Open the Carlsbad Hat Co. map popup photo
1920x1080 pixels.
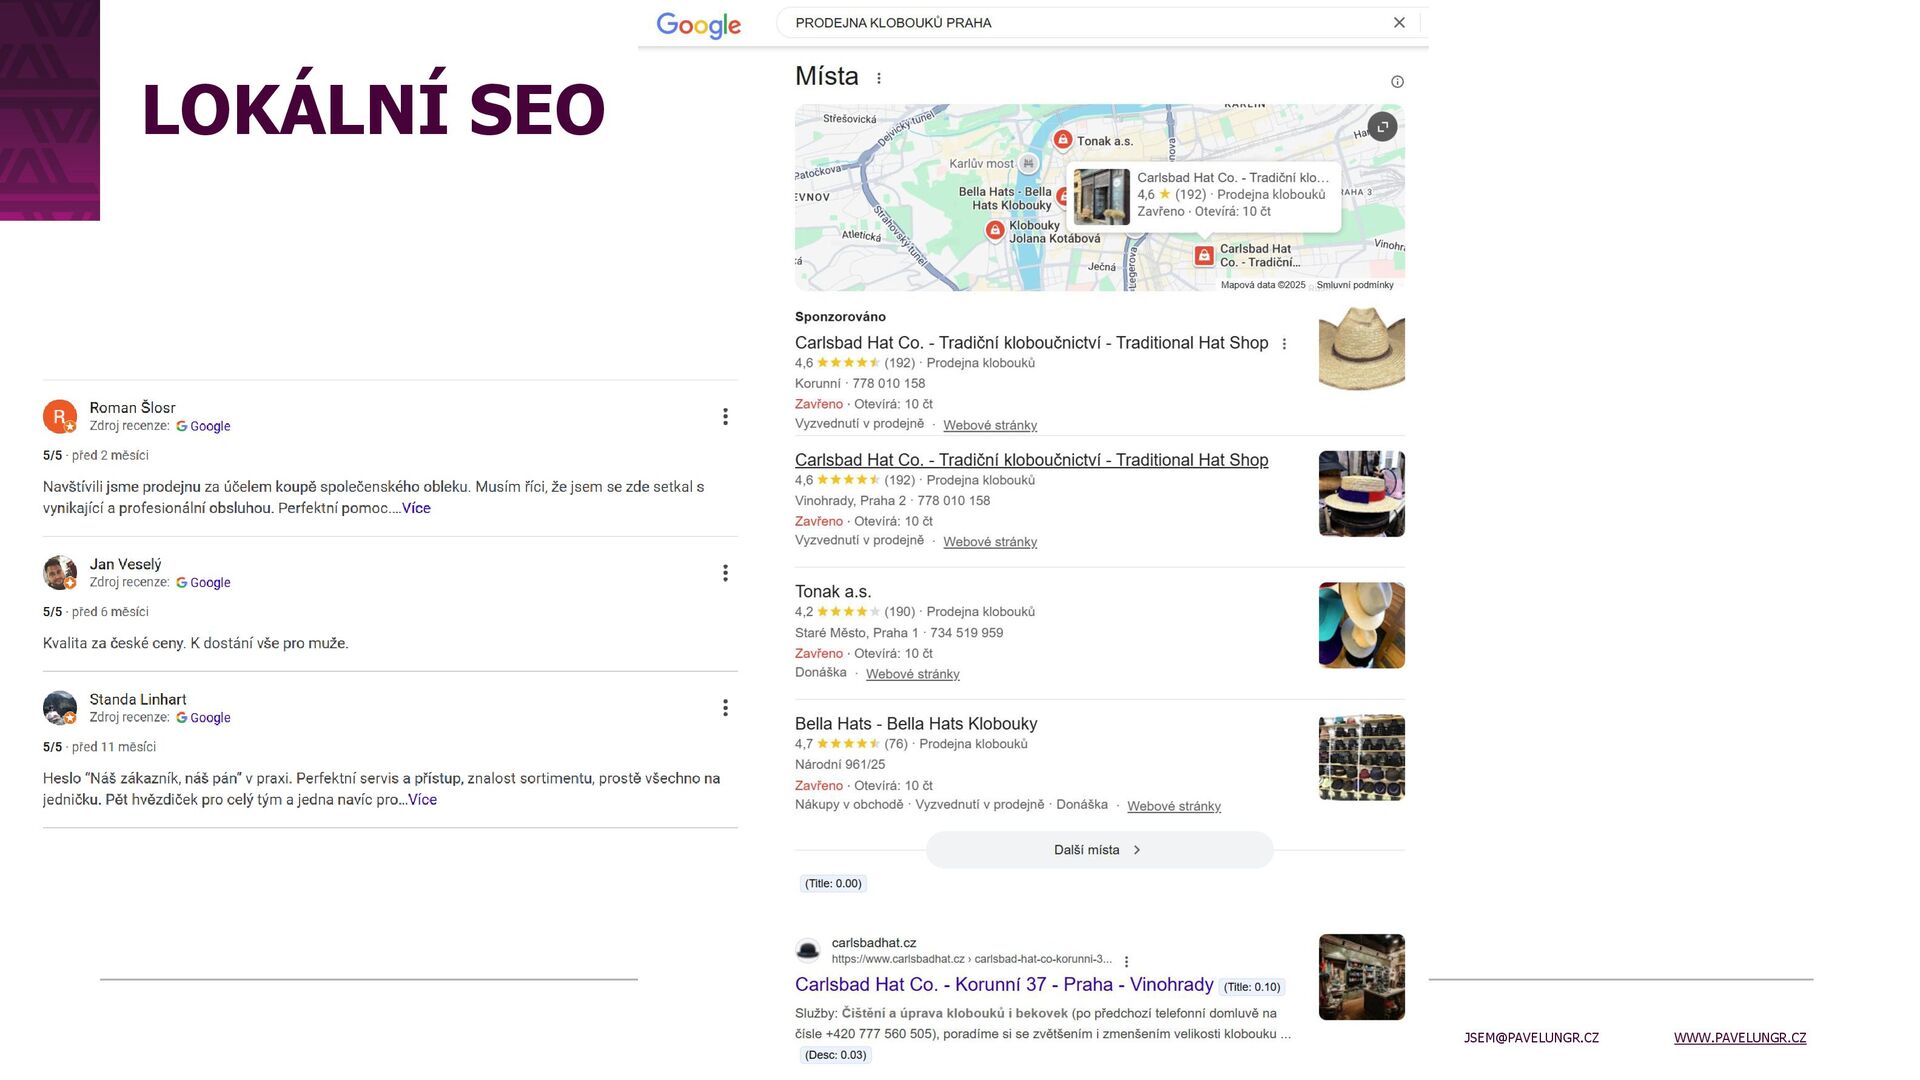click(1101, 196)
